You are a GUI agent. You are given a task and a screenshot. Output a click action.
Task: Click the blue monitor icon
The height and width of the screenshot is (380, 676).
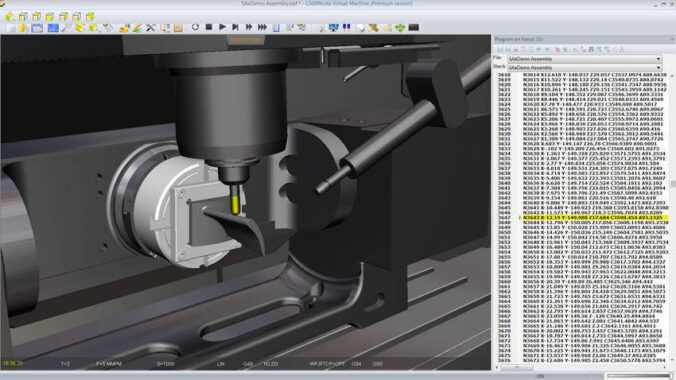coord(334,28)
